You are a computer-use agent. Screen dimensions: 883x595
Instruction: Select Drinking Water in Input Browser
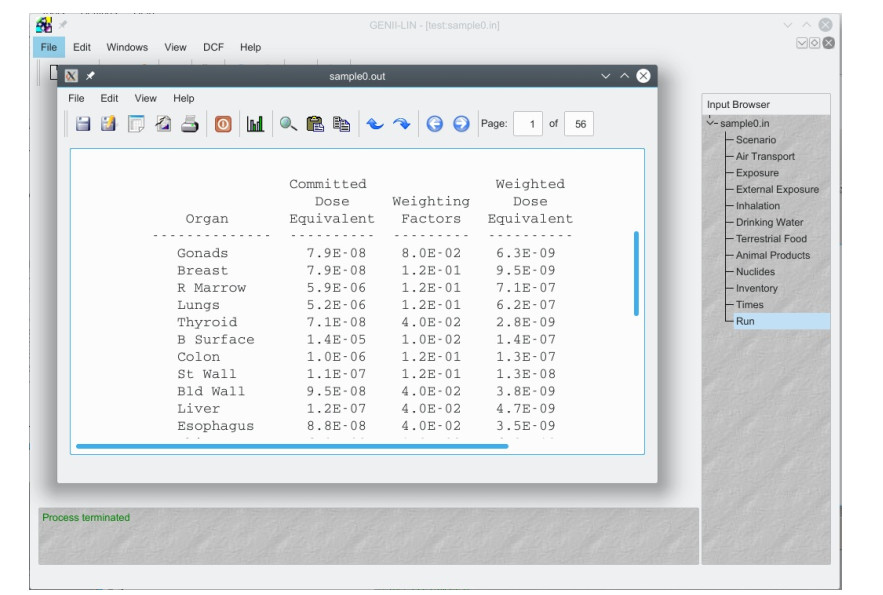pos(769,222)
